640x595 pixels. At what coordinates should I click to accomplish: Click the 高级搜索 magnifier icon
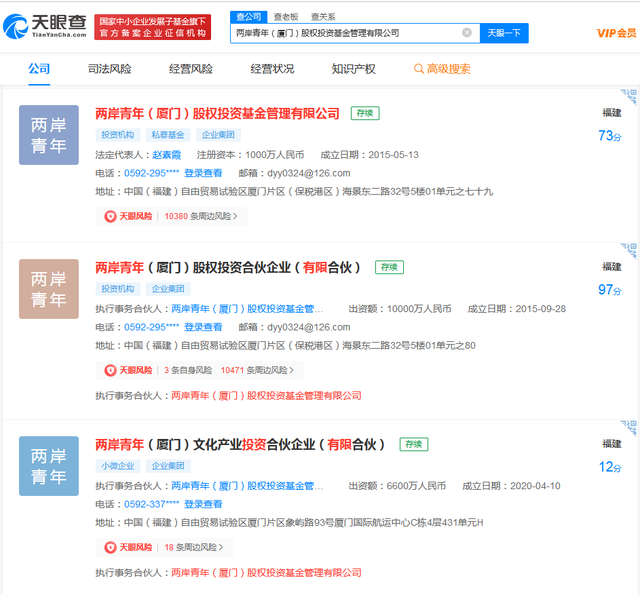pos(418,69)
